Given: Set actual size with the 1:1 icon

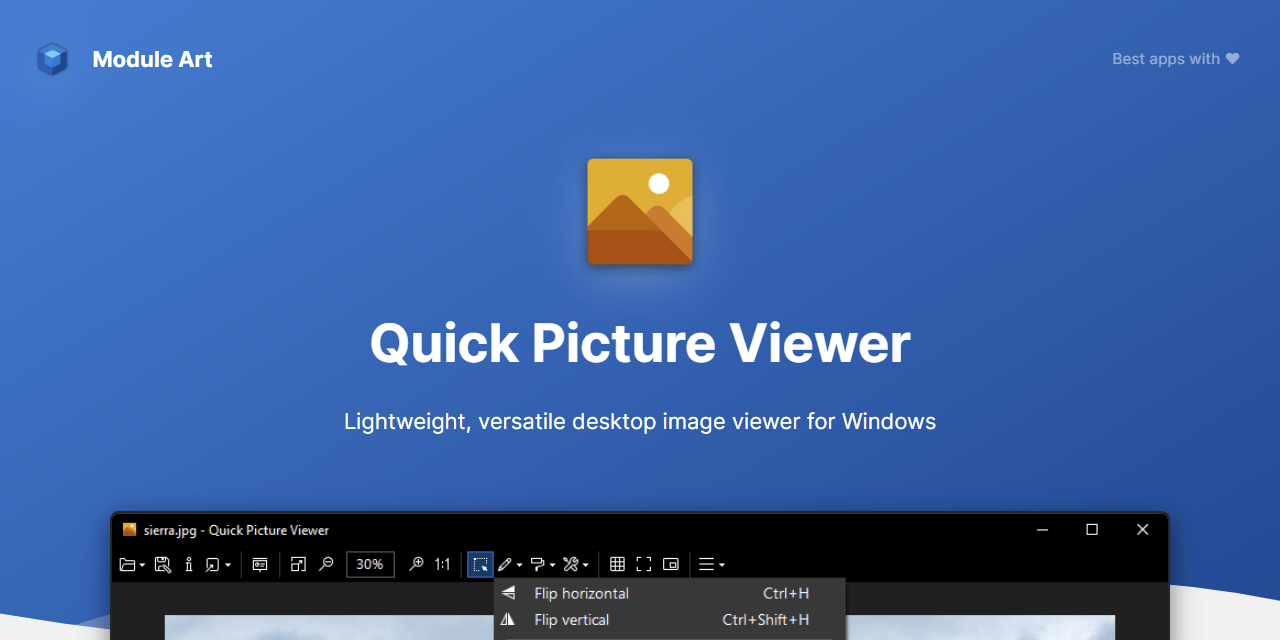Looking at the screenshot, I should (441, 564).
